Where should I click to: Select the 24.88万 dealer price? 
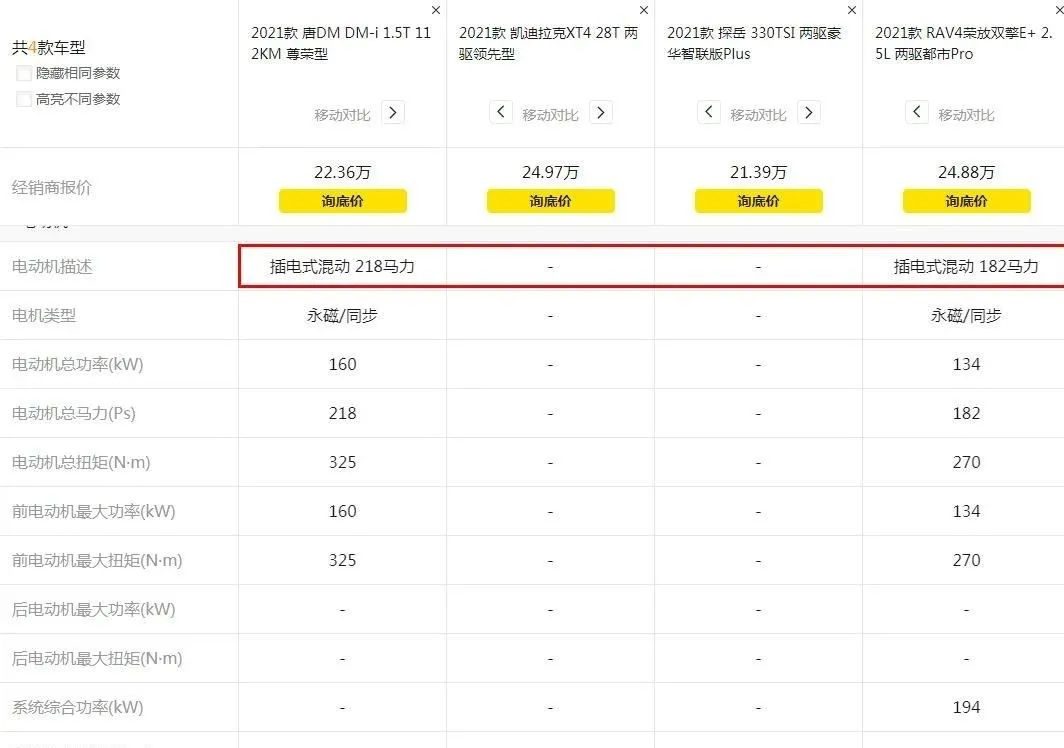[966, 172]
